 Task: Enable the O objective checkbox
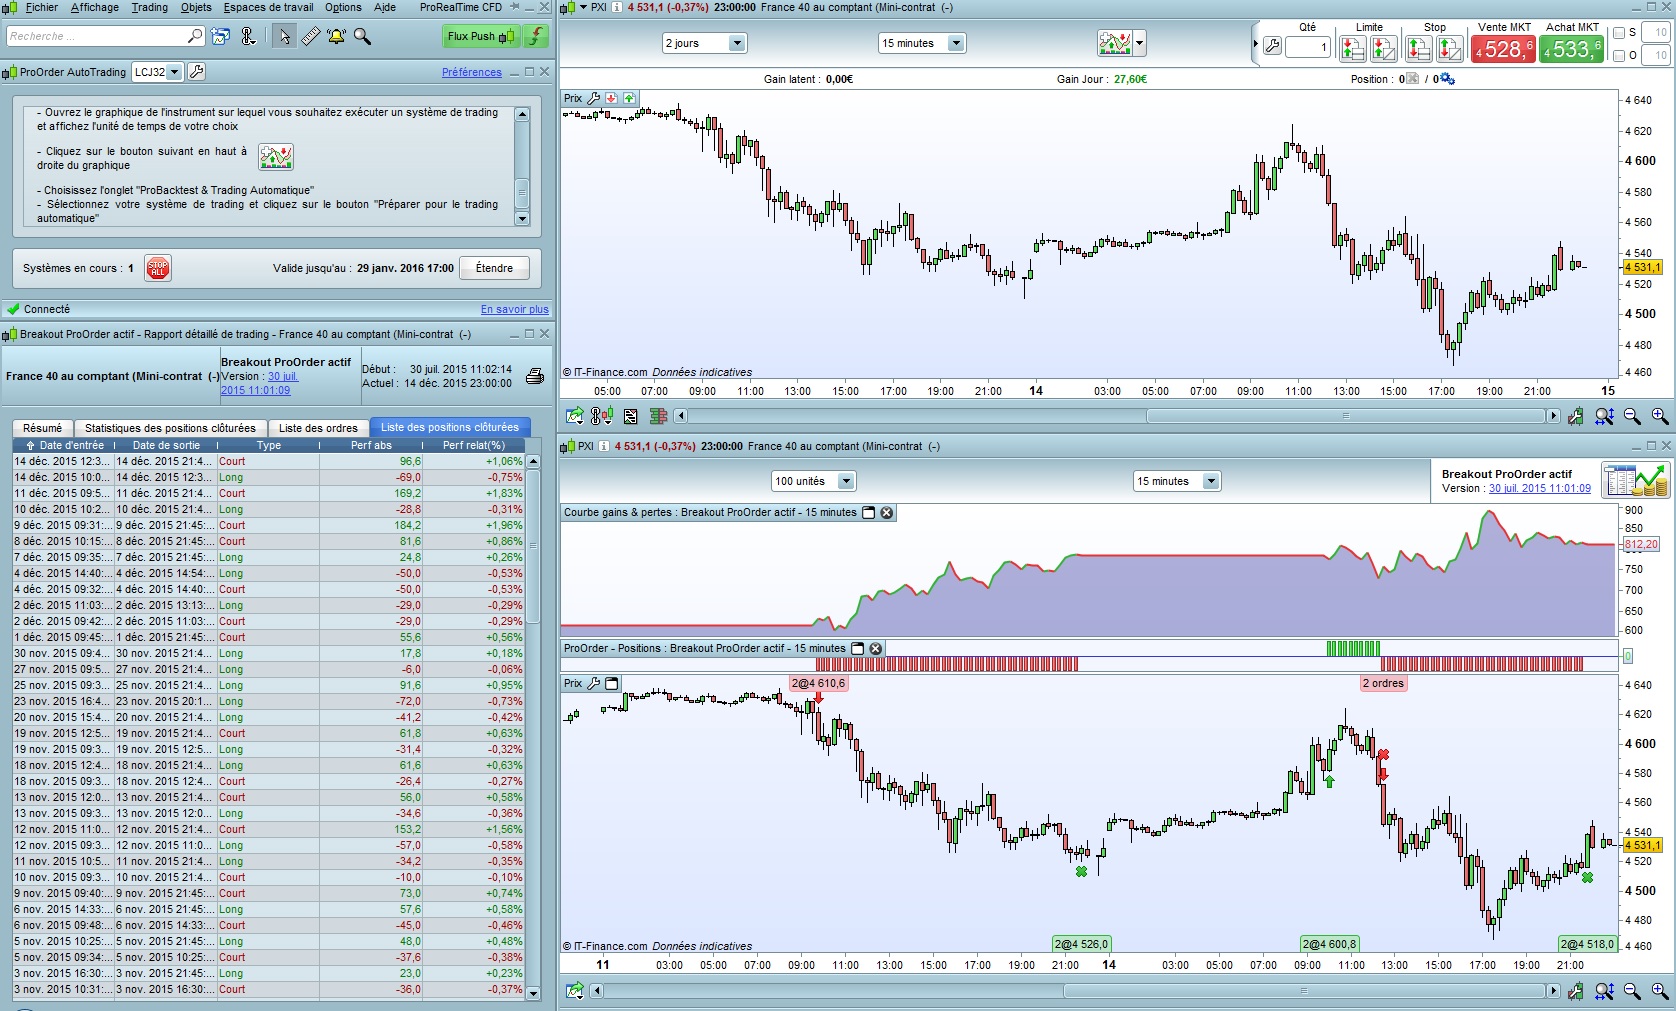[1619, 56]
